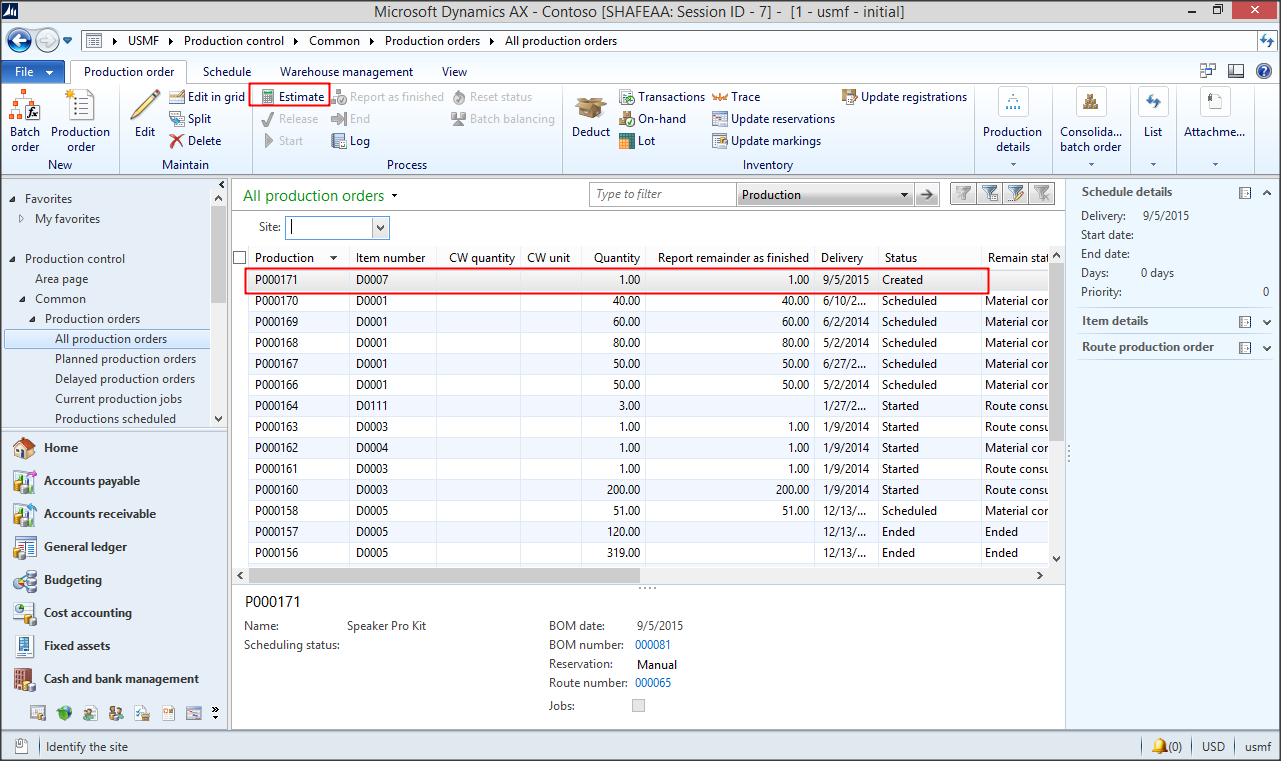Collapse the Common tree node

(21, 299)
